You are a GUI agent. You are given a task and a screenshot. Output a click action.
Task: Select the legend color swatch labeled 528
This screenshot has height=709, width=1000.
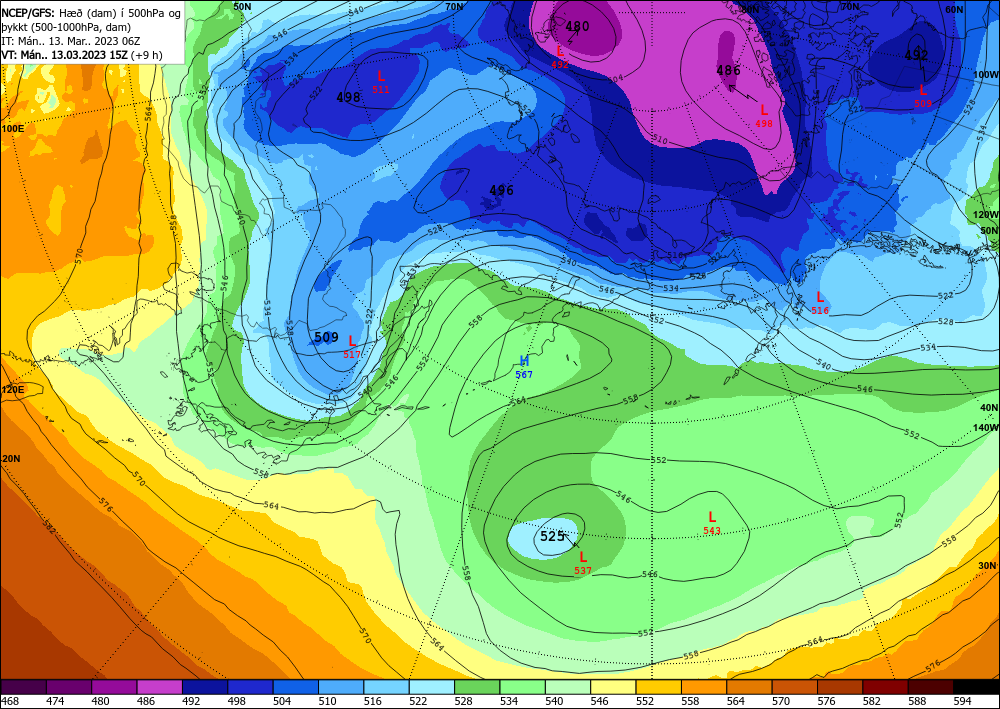[x=478, y=687]
